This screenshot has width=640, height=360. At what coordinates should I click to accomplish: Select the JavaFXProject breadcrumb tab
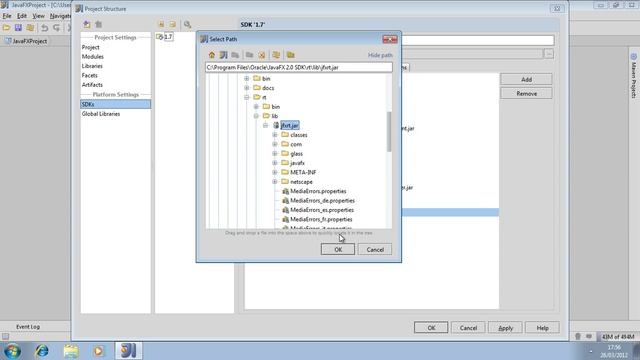click(26, 41)
